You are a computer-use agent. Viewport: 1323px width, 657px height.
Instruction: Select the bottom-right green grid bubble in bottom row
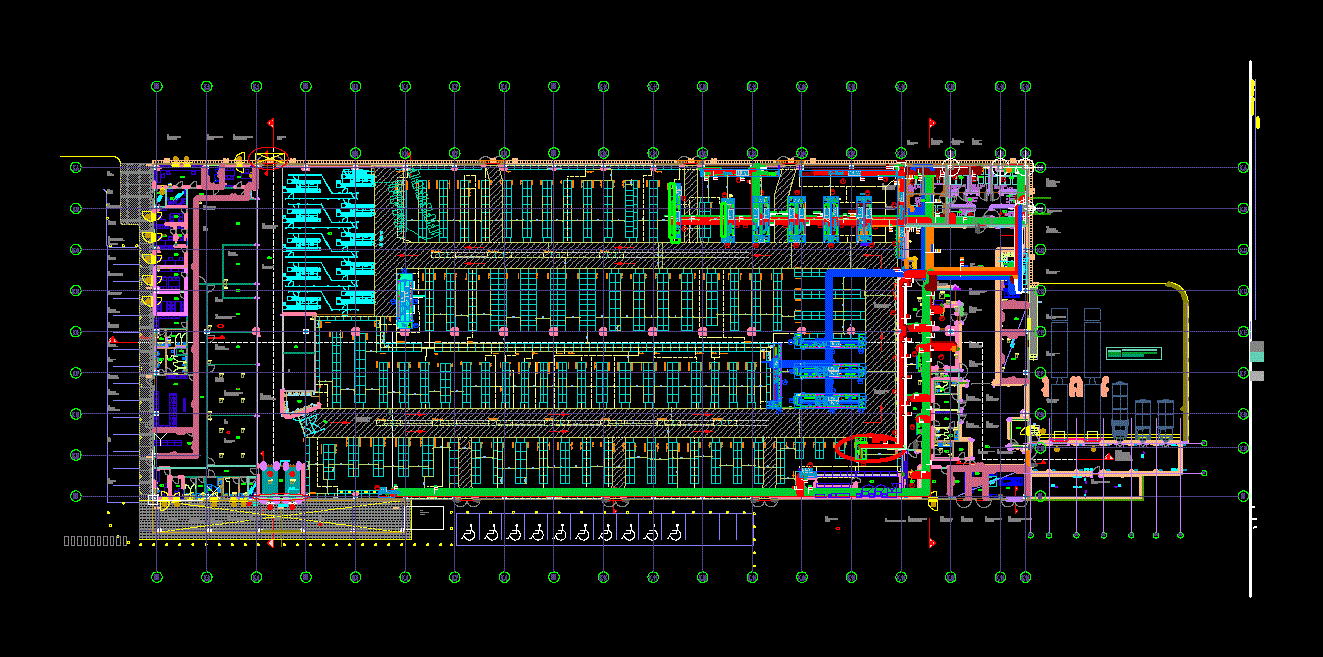[x=1024, y=577]
